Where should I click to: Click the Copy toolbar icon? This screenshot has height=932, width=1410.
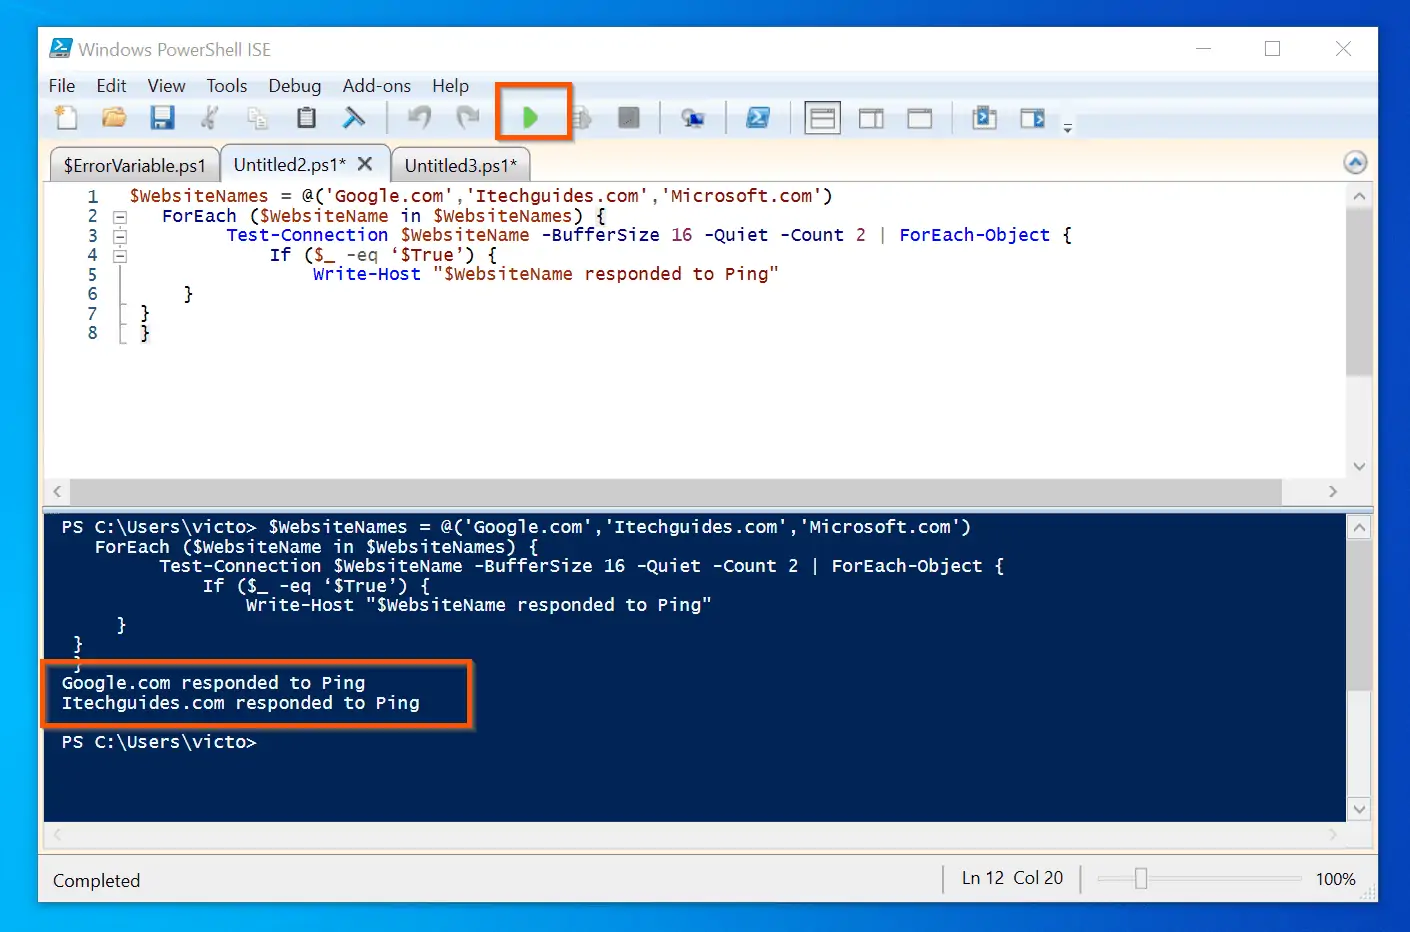[x=258, y=118]
